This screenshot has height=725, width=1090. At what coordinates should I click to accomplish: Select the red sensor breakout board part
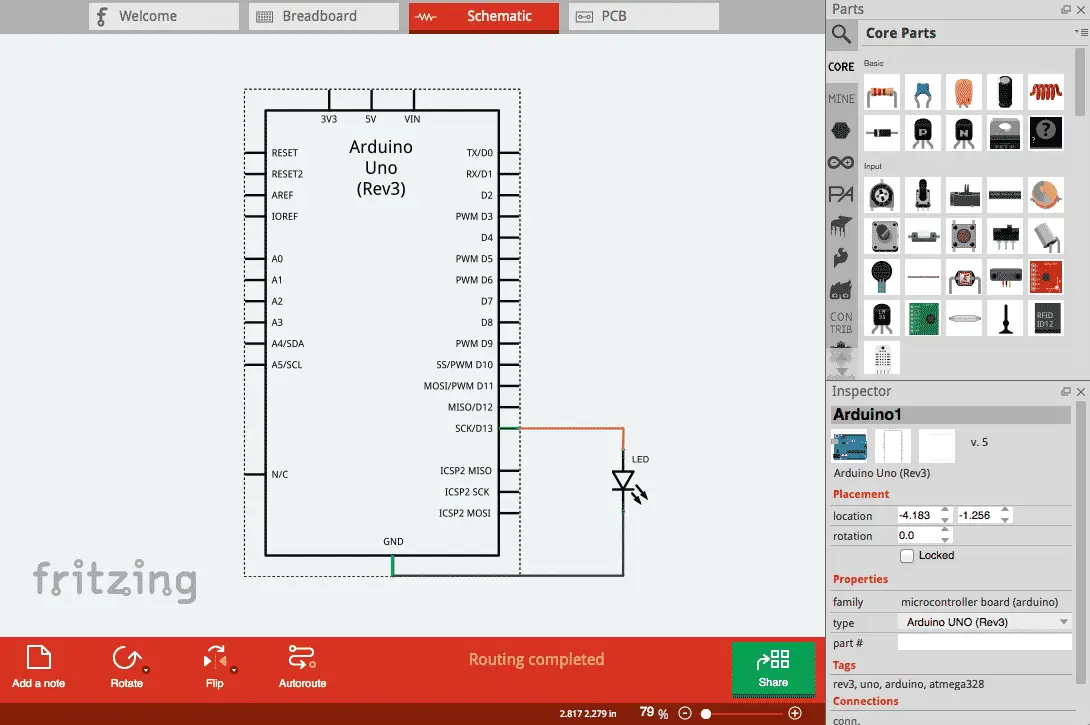[x=1046, y=277]
